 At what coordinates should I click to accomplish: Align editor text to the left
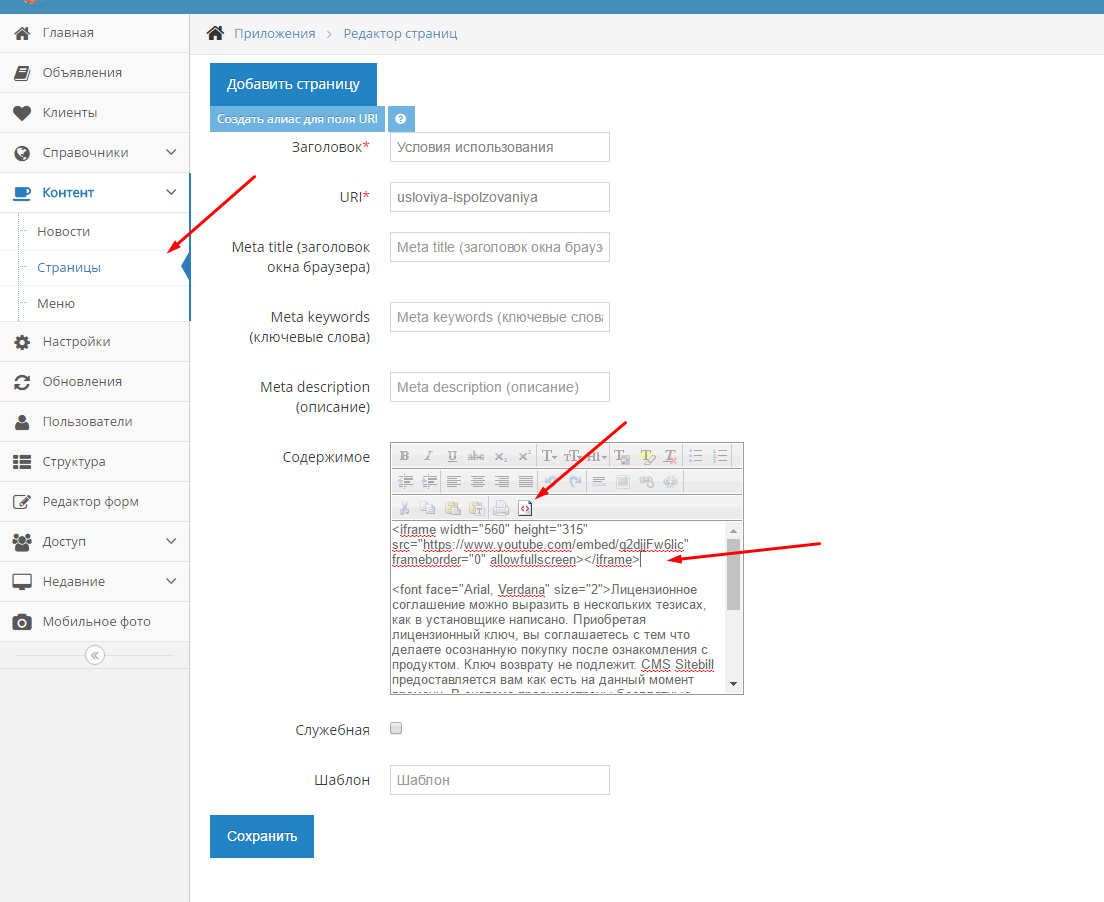coord(454,482)
